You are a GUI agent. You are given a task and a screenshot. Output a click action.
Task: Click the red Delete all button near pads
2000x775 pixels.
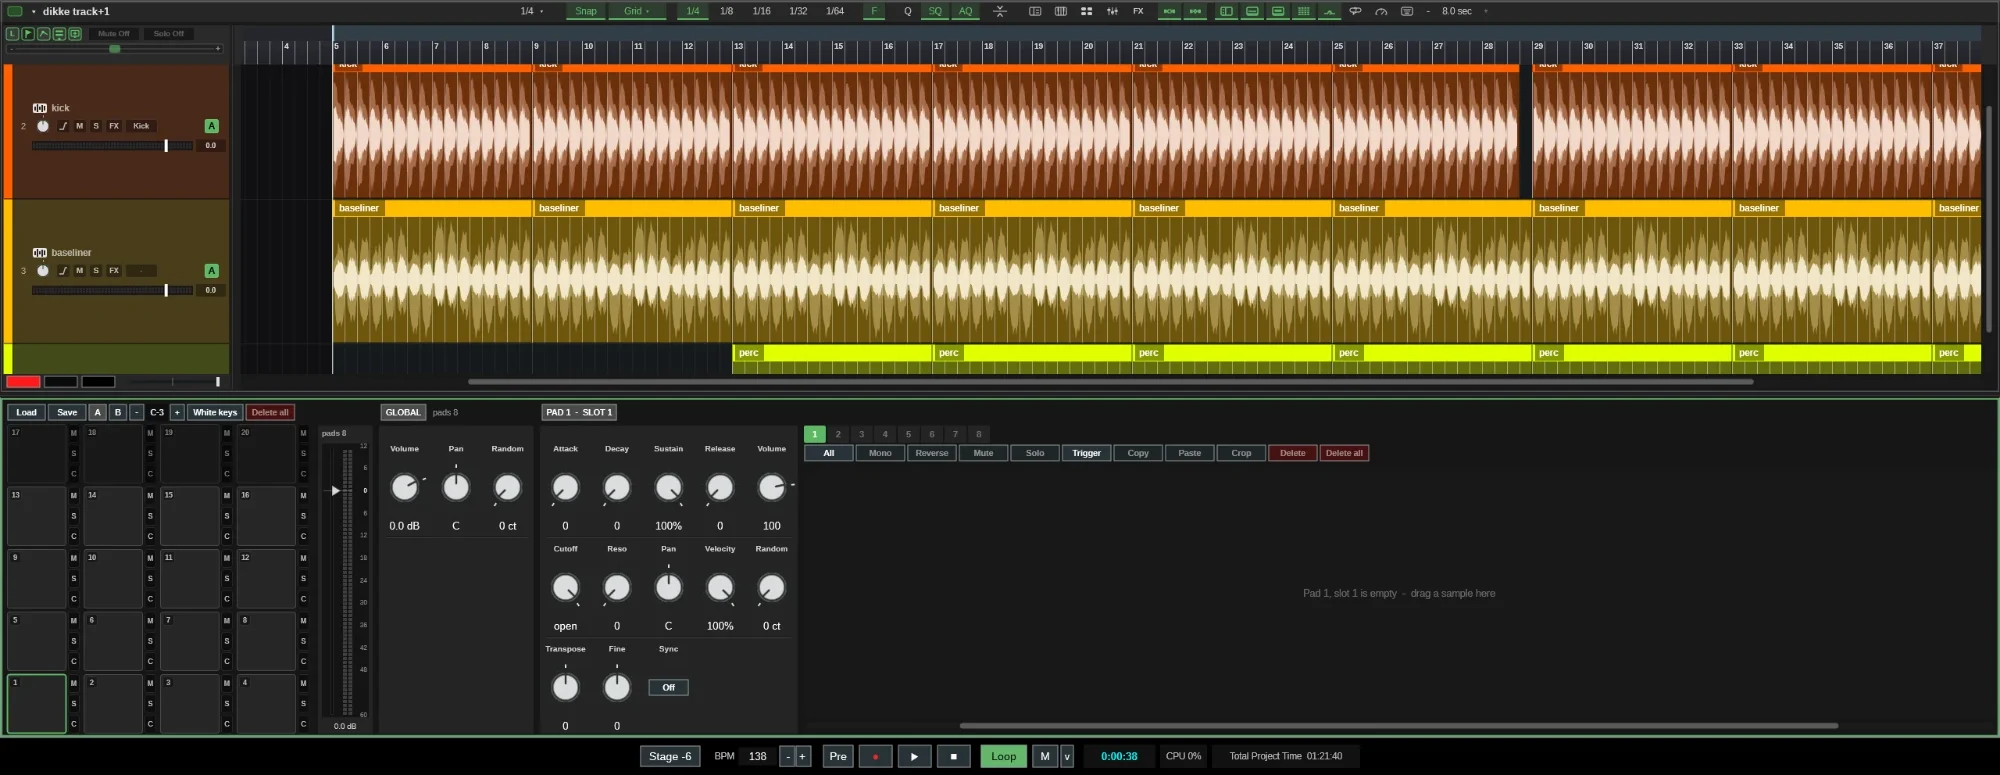pos(270,413)
